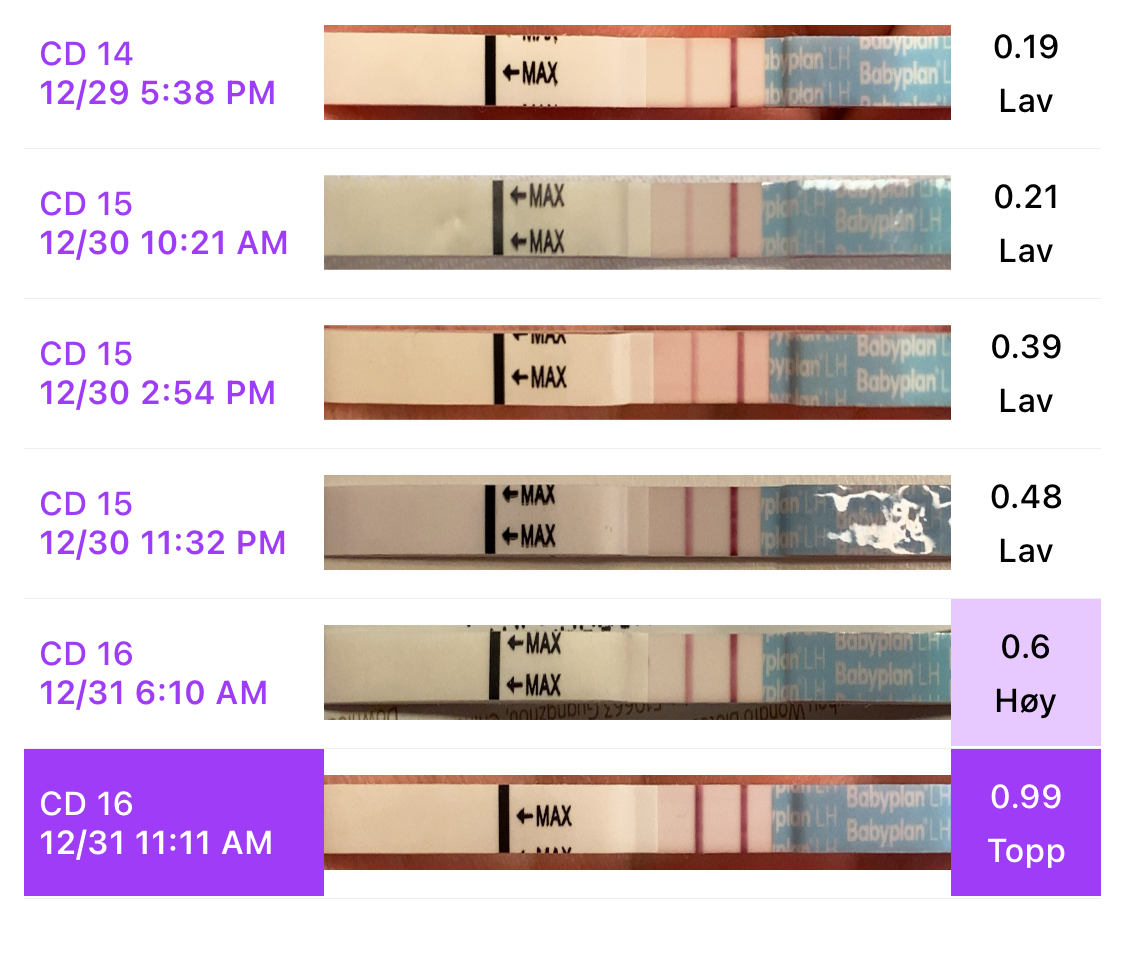
Task: Open the 12/31 11:11 AM peak strip photo
Action: 637,823
